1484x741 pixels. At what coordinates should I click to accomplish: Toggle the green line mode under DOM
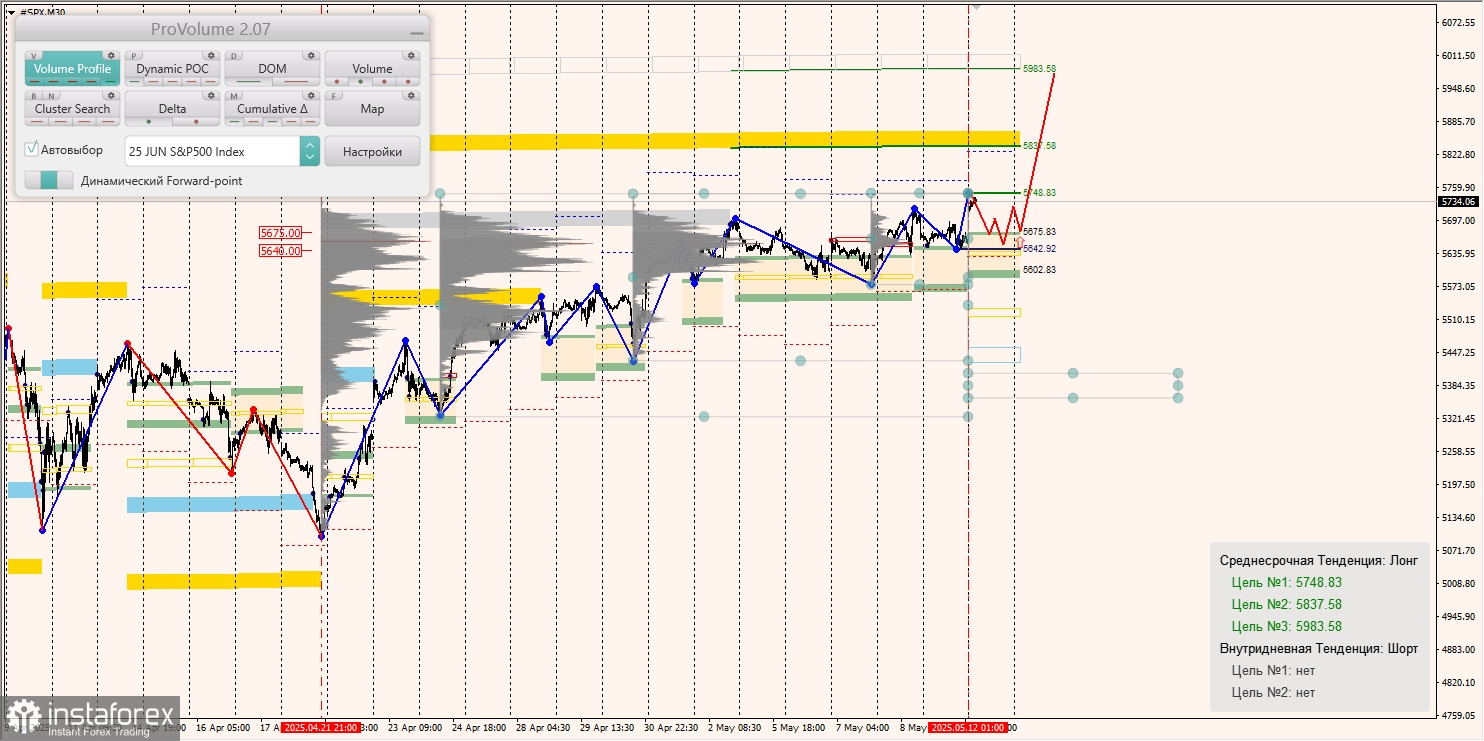click(x=250, y=82)
